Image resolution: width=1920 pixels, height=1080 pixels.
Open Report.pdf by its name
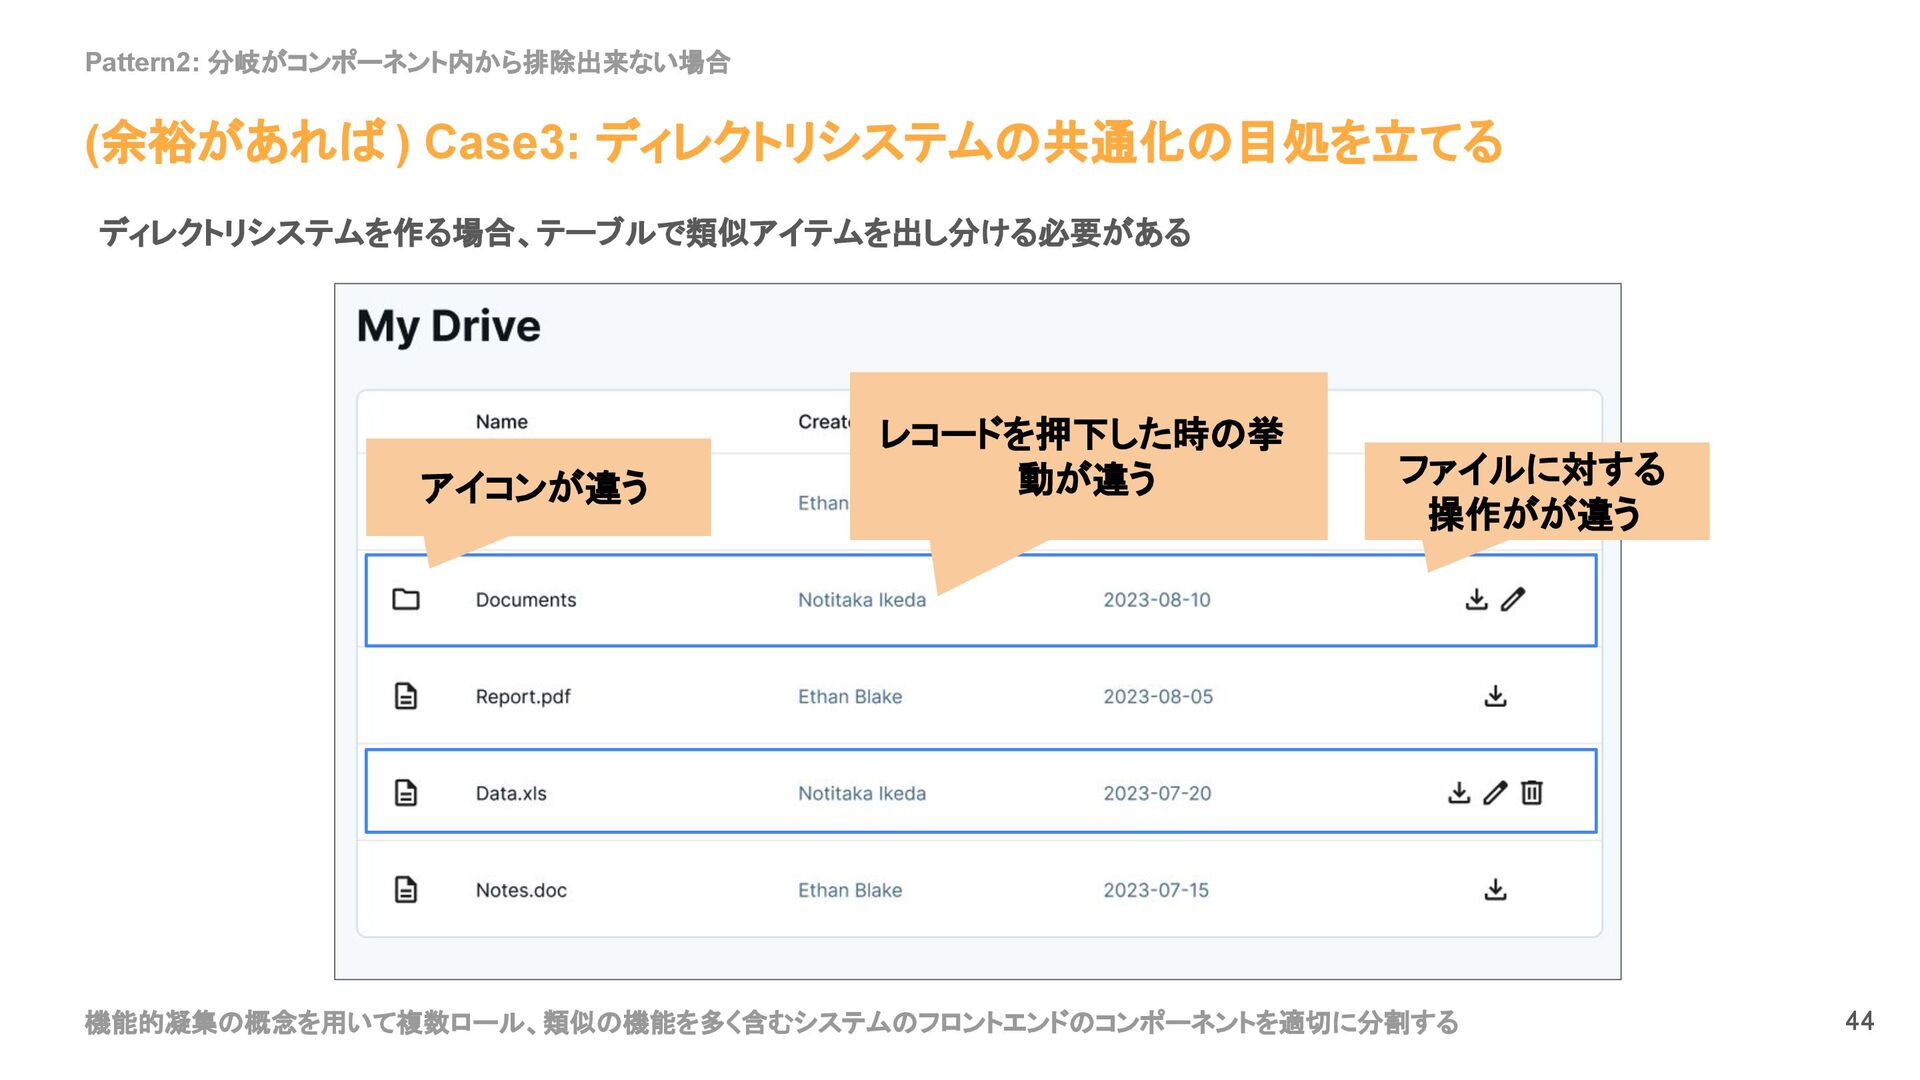click(523, 697)
